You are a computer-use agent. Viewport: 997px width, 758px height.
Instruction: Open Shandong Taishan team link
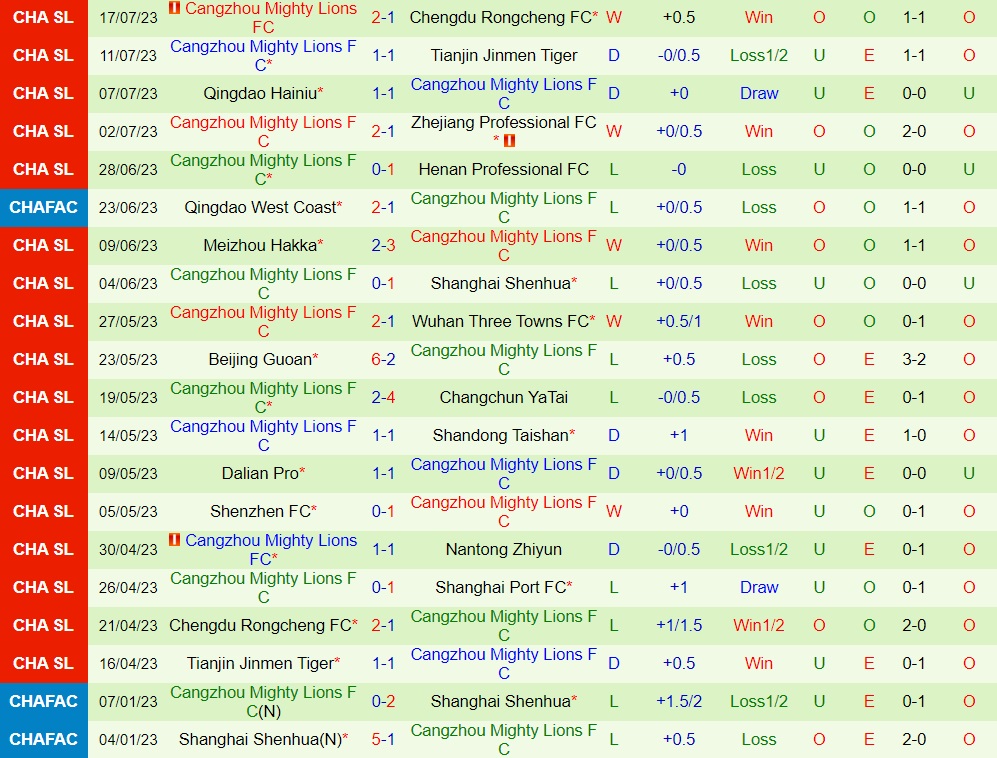[500, 435]
